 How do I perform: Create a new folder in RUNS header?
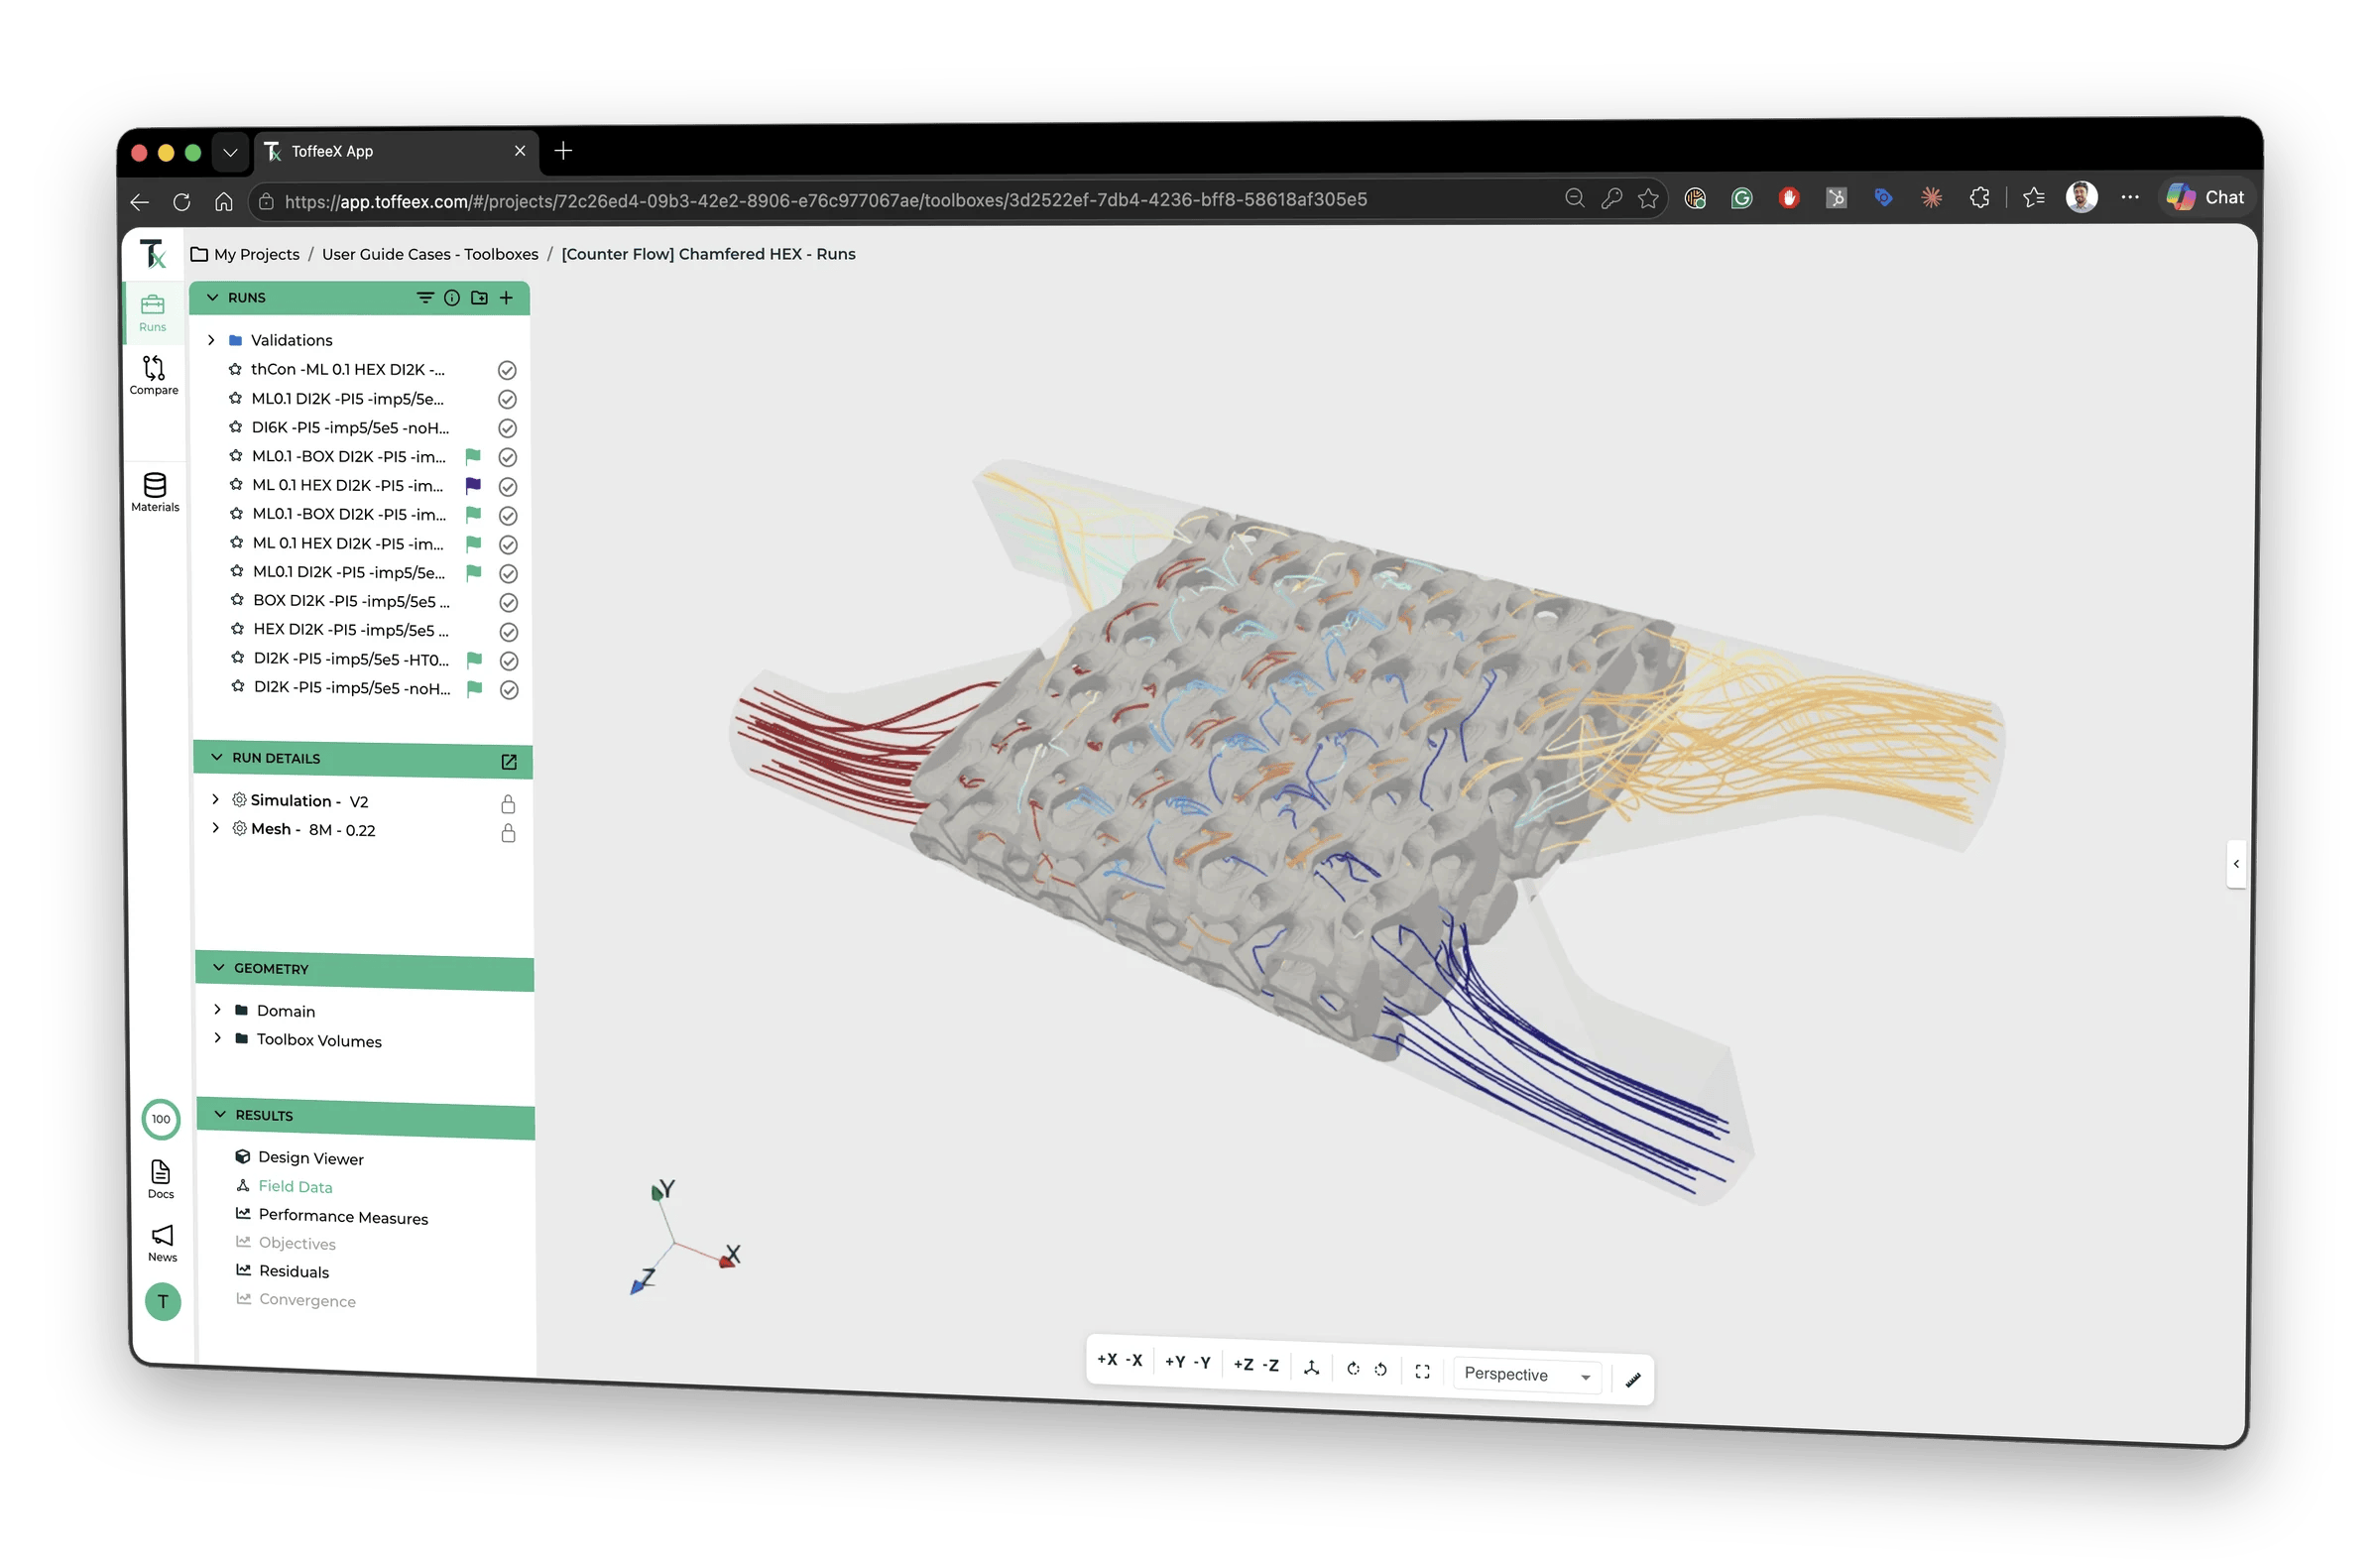click(479, 298)
